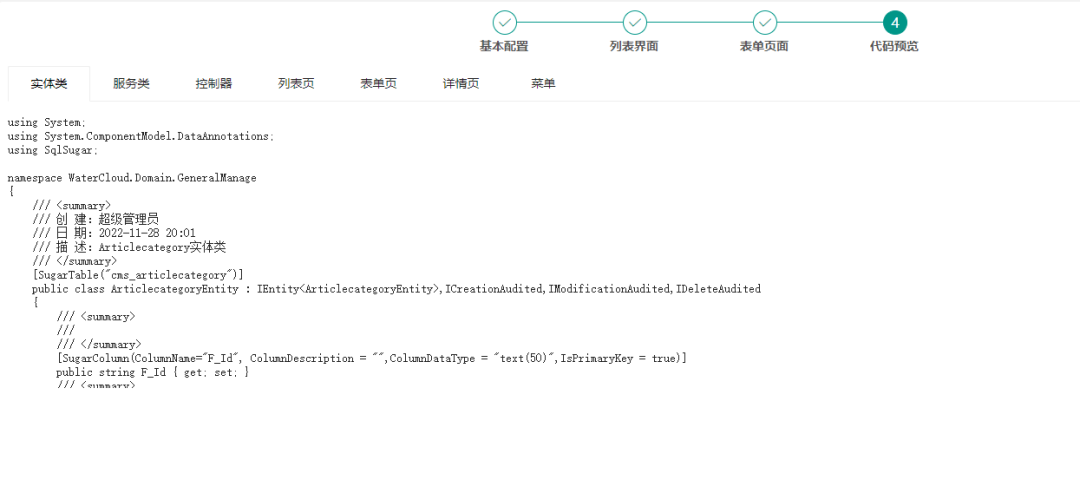Viewport: 1080px width, 487px height.
Task: Select the 实体类 tab
Action: [49, 84]
